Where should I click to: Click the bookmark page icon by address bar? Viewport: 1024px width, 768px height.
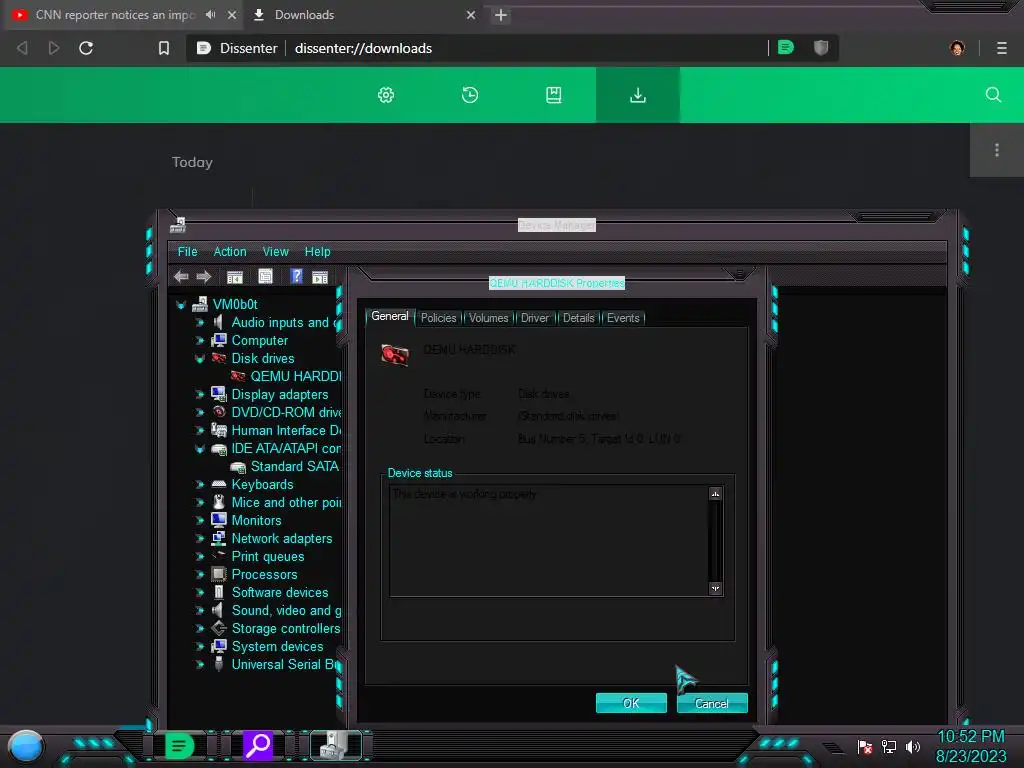[x=164, y=48]
